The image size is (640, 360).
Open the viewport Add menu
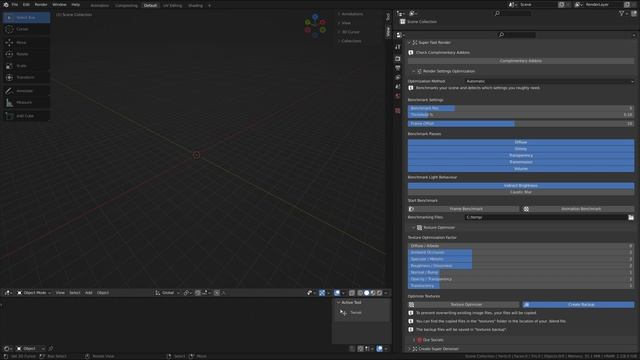click(x=89, y=293)
